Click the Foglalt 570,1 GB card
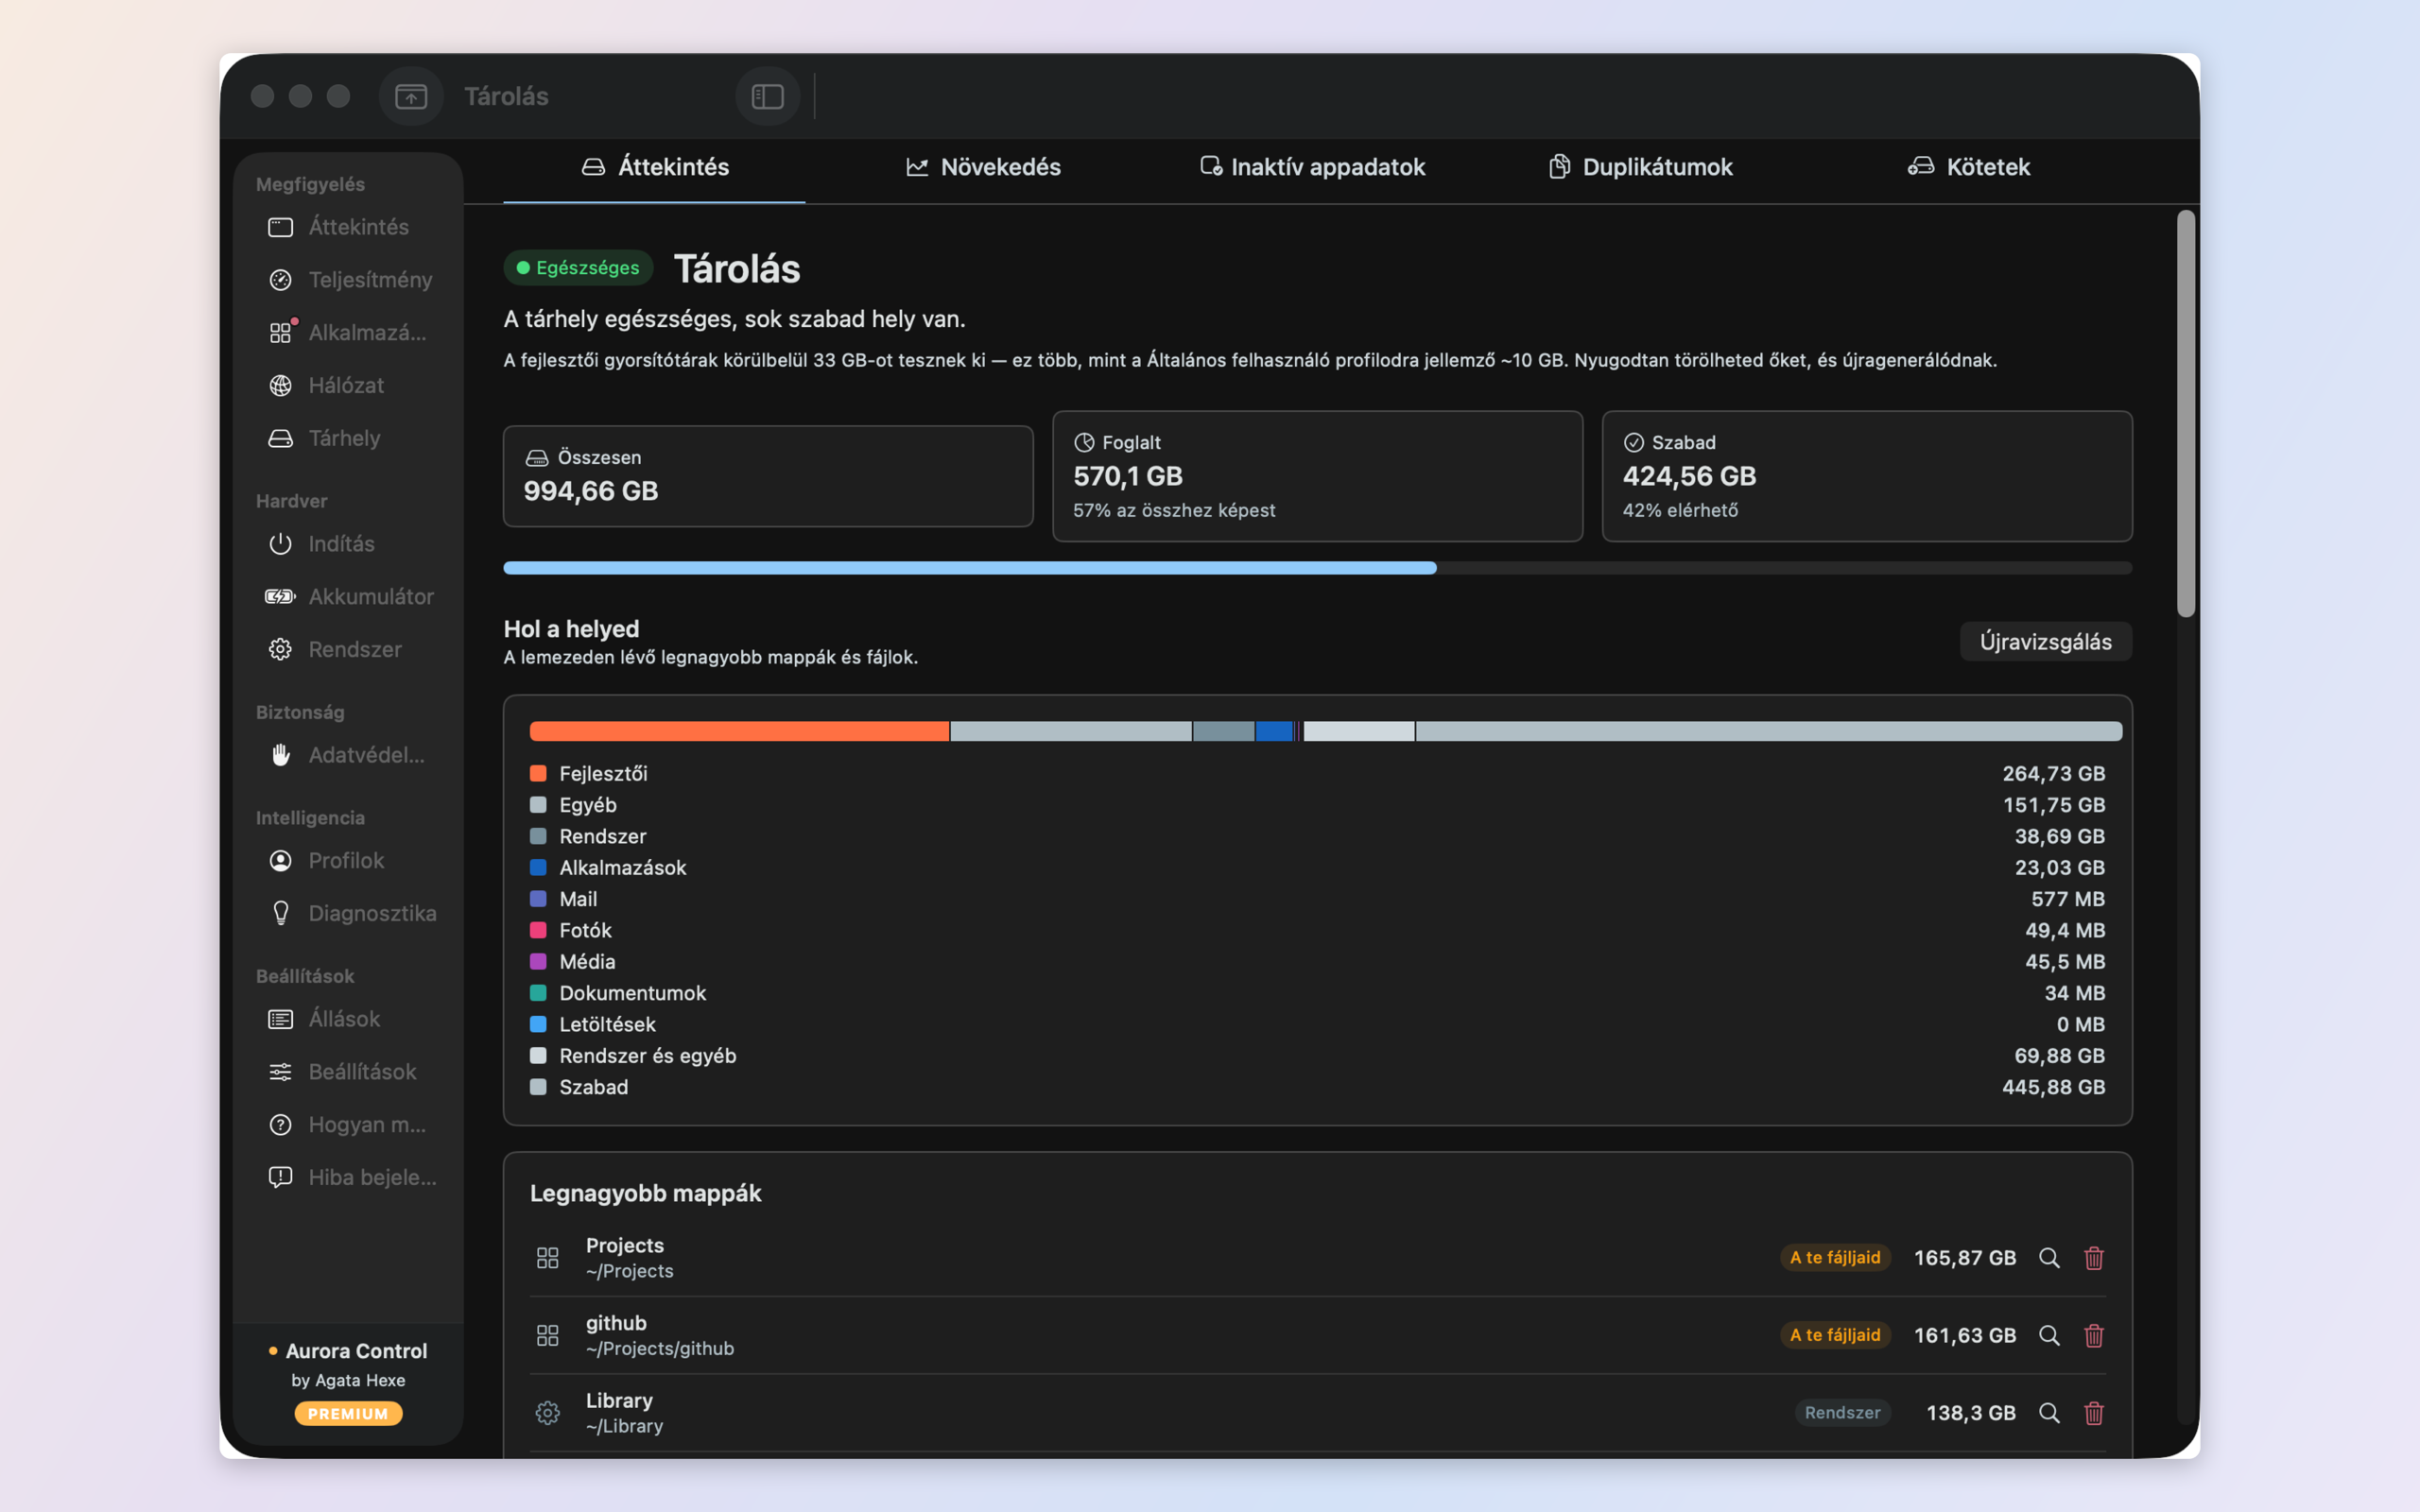2420x1512 pixels. click(1317, 476)
